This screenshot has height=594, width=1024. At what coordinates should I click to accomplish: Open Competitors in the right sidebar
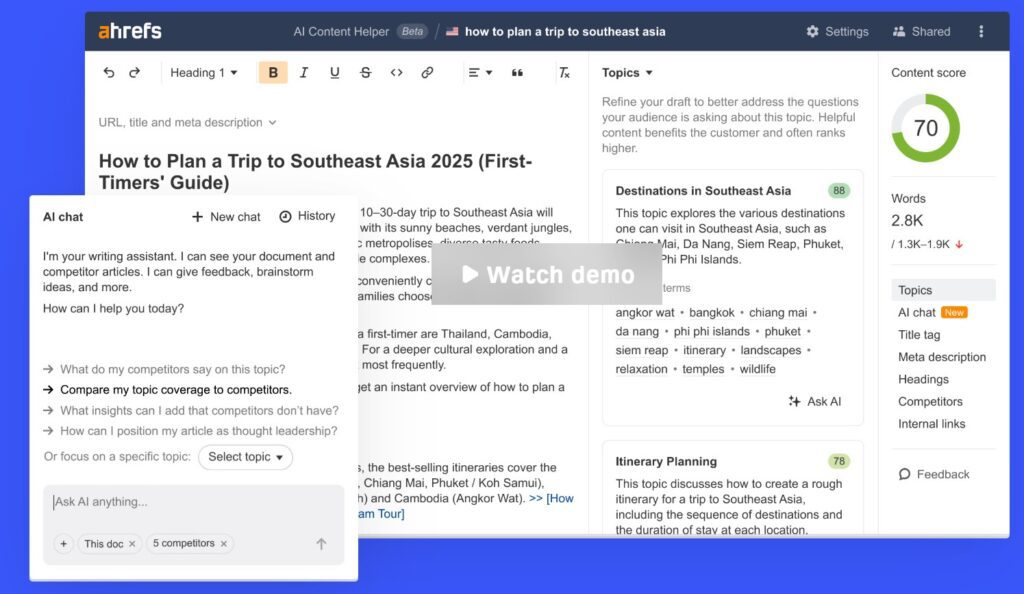(930, 402)
